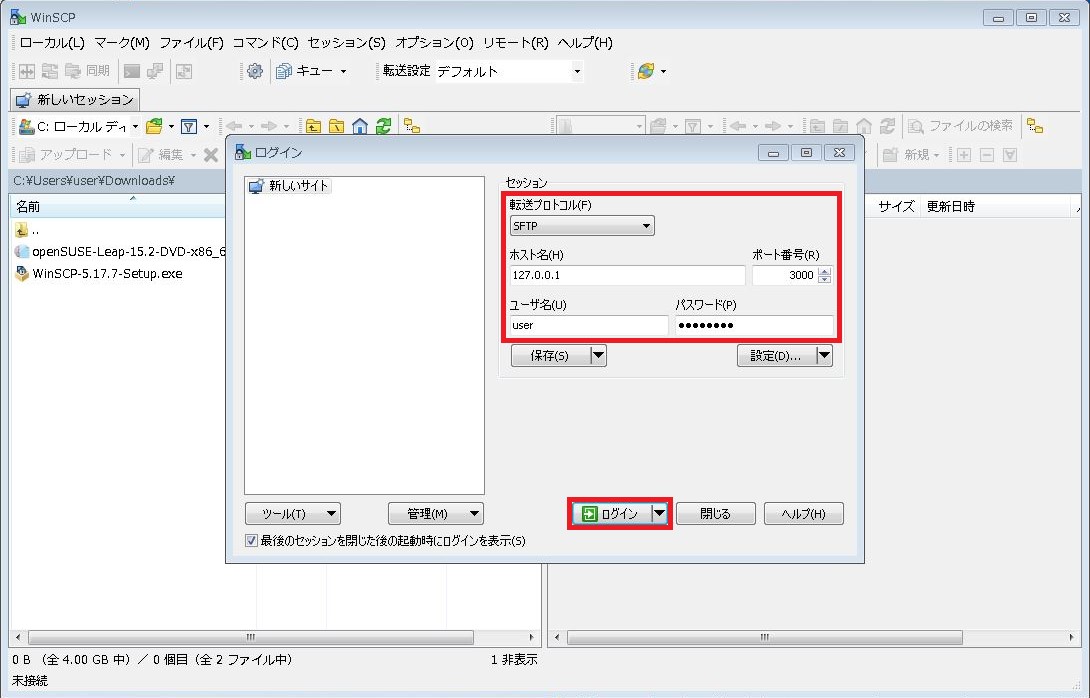1090x698 pixels.
Task: Go to the local parent directory icon
Action: (x=314, y=126)
